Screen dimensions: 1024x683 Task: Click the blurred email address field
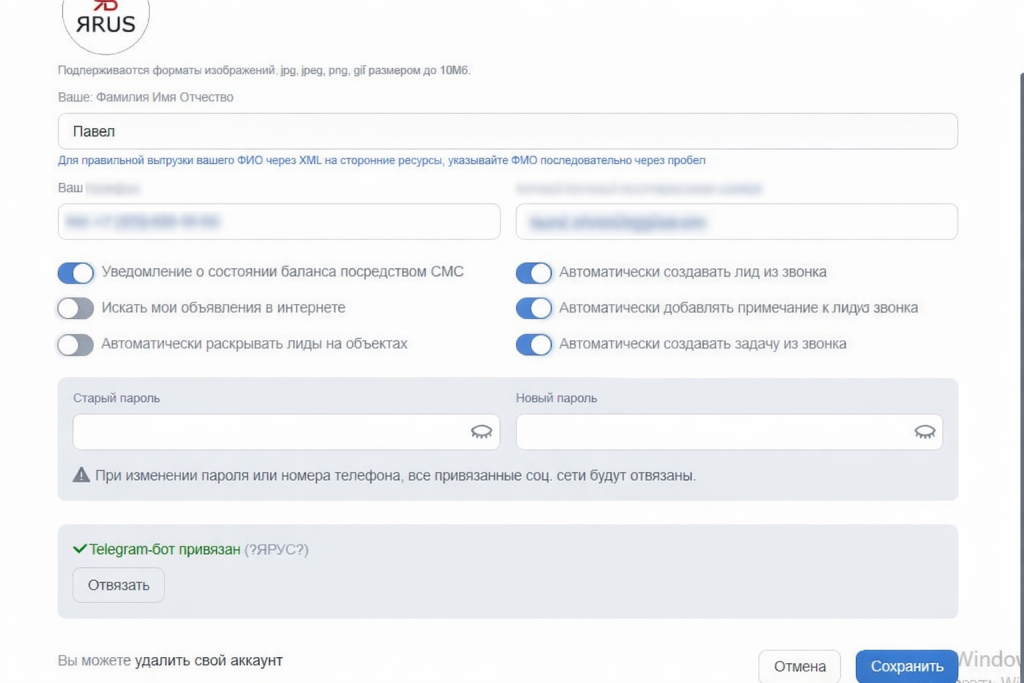pos(736,222)
